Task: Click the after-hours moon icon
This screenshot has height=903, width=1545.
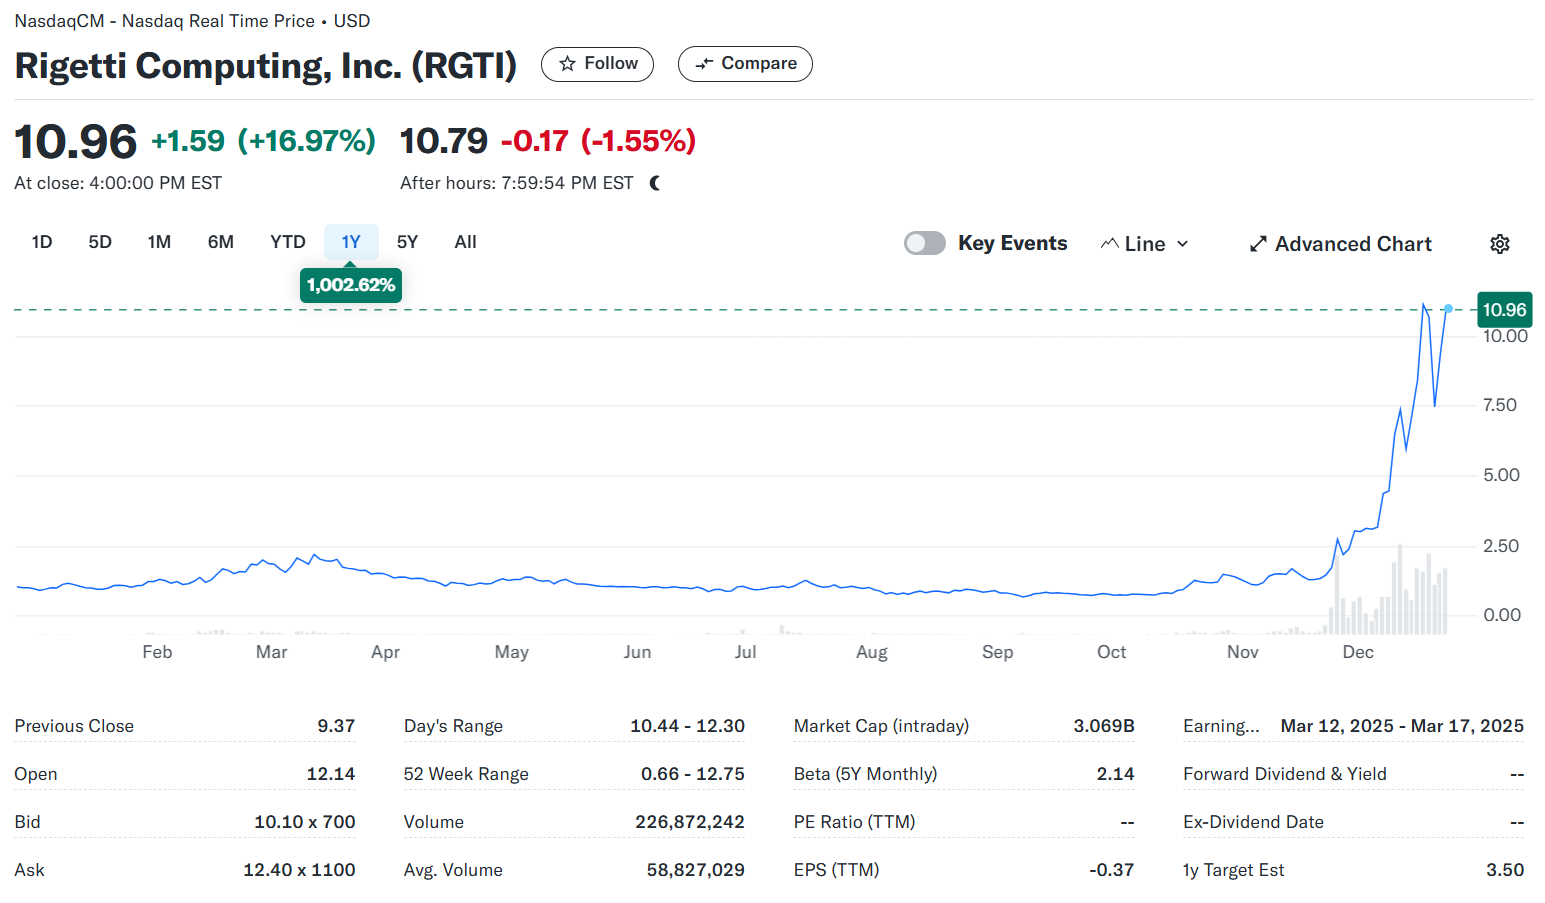Action: 655,183
